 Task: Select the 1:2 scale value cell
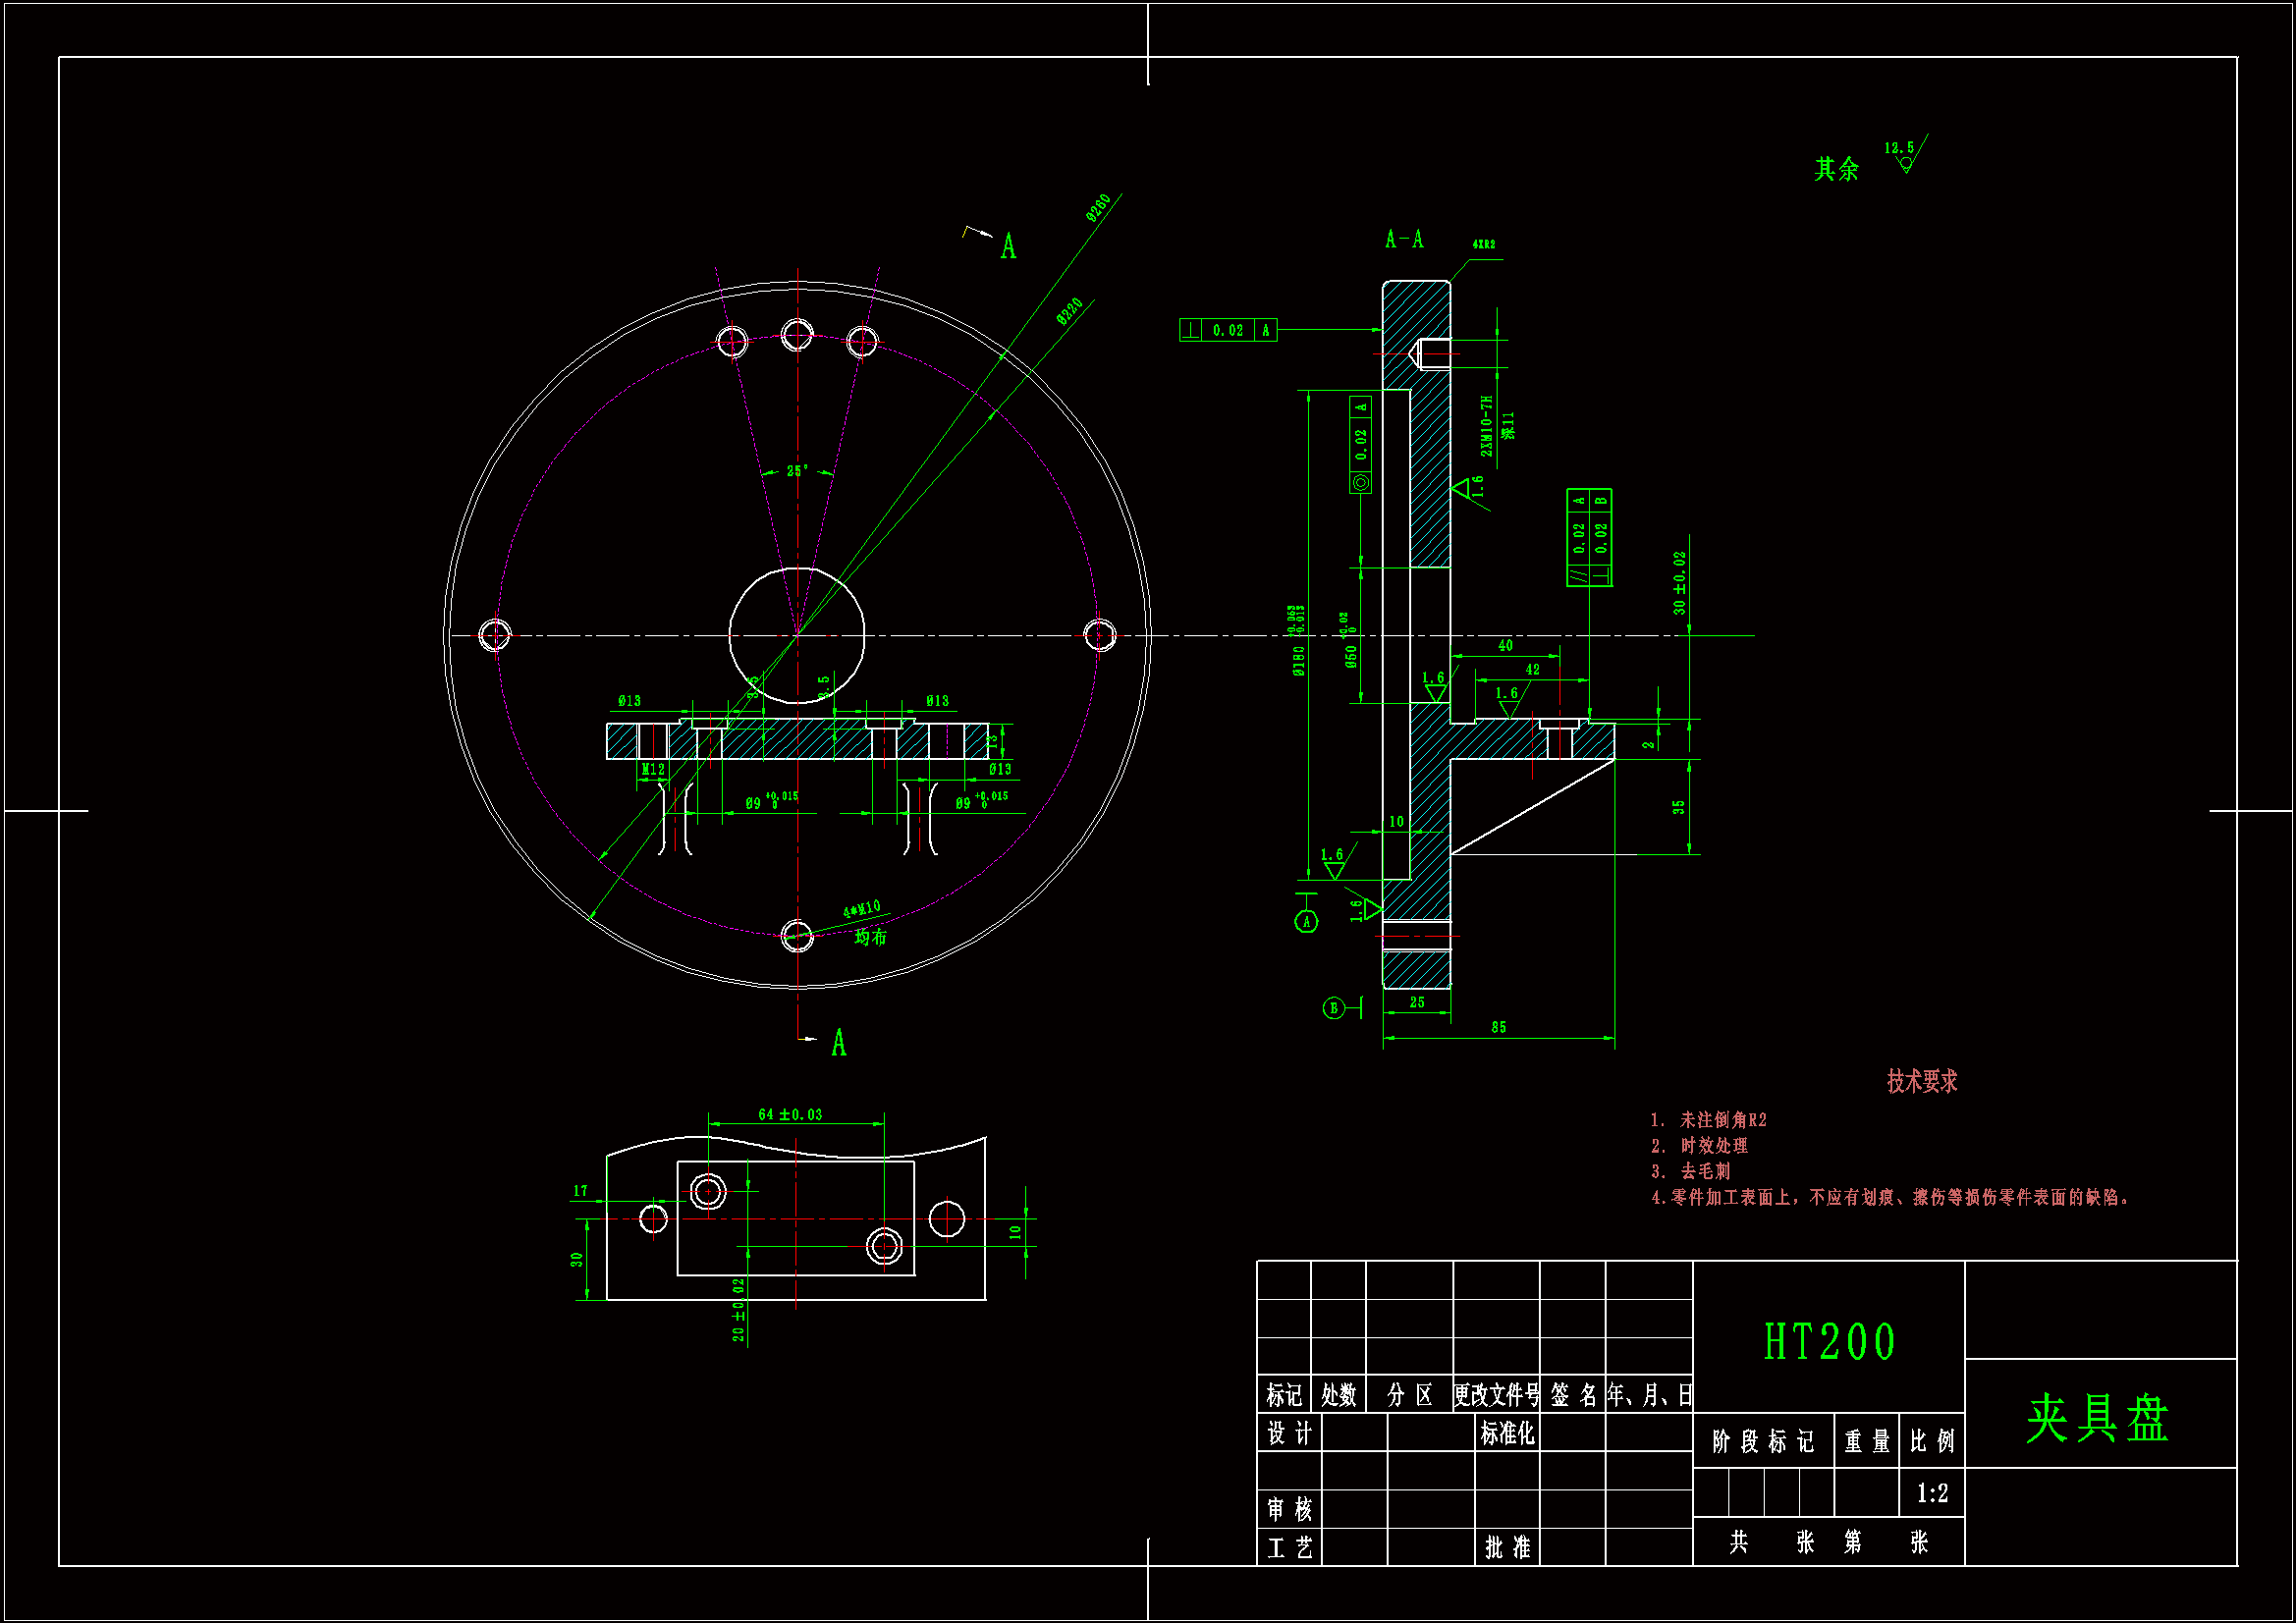[x=1932, y=1493]
